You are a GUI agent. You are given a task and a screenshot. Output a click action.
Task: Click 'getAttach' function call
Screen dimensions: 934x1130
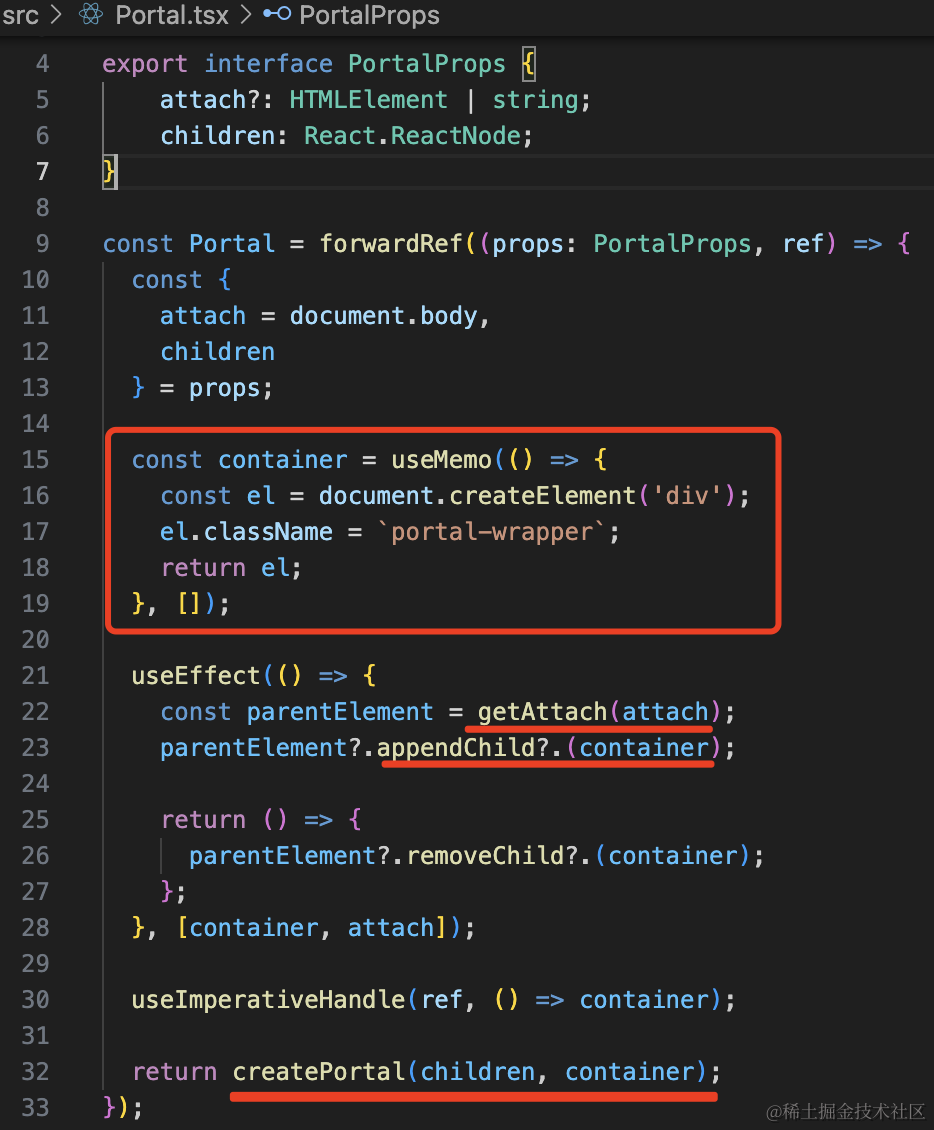543,711
